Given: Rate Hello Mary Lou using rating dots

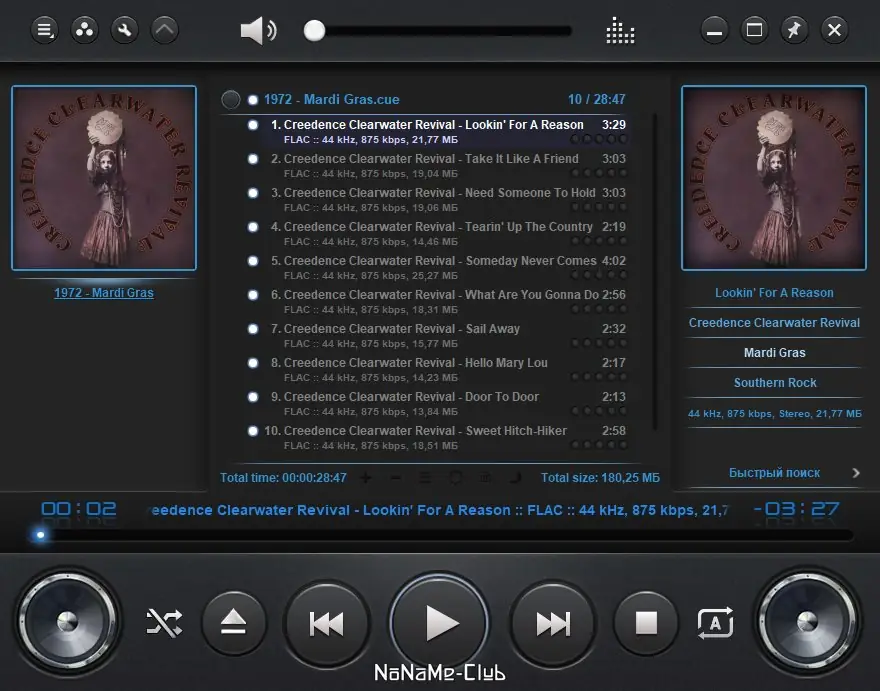Looking at the screenshot, I should pos(599,377).
